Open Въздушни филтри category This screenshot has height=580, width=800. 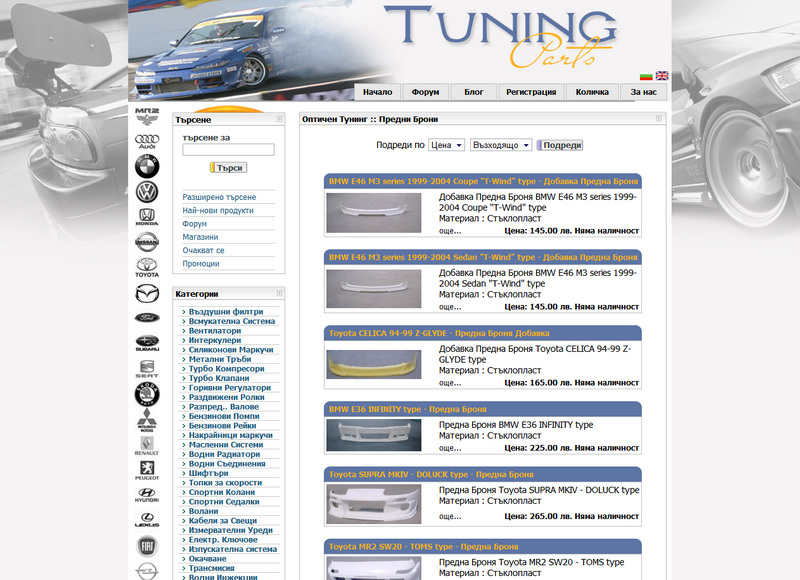point(226,312)
